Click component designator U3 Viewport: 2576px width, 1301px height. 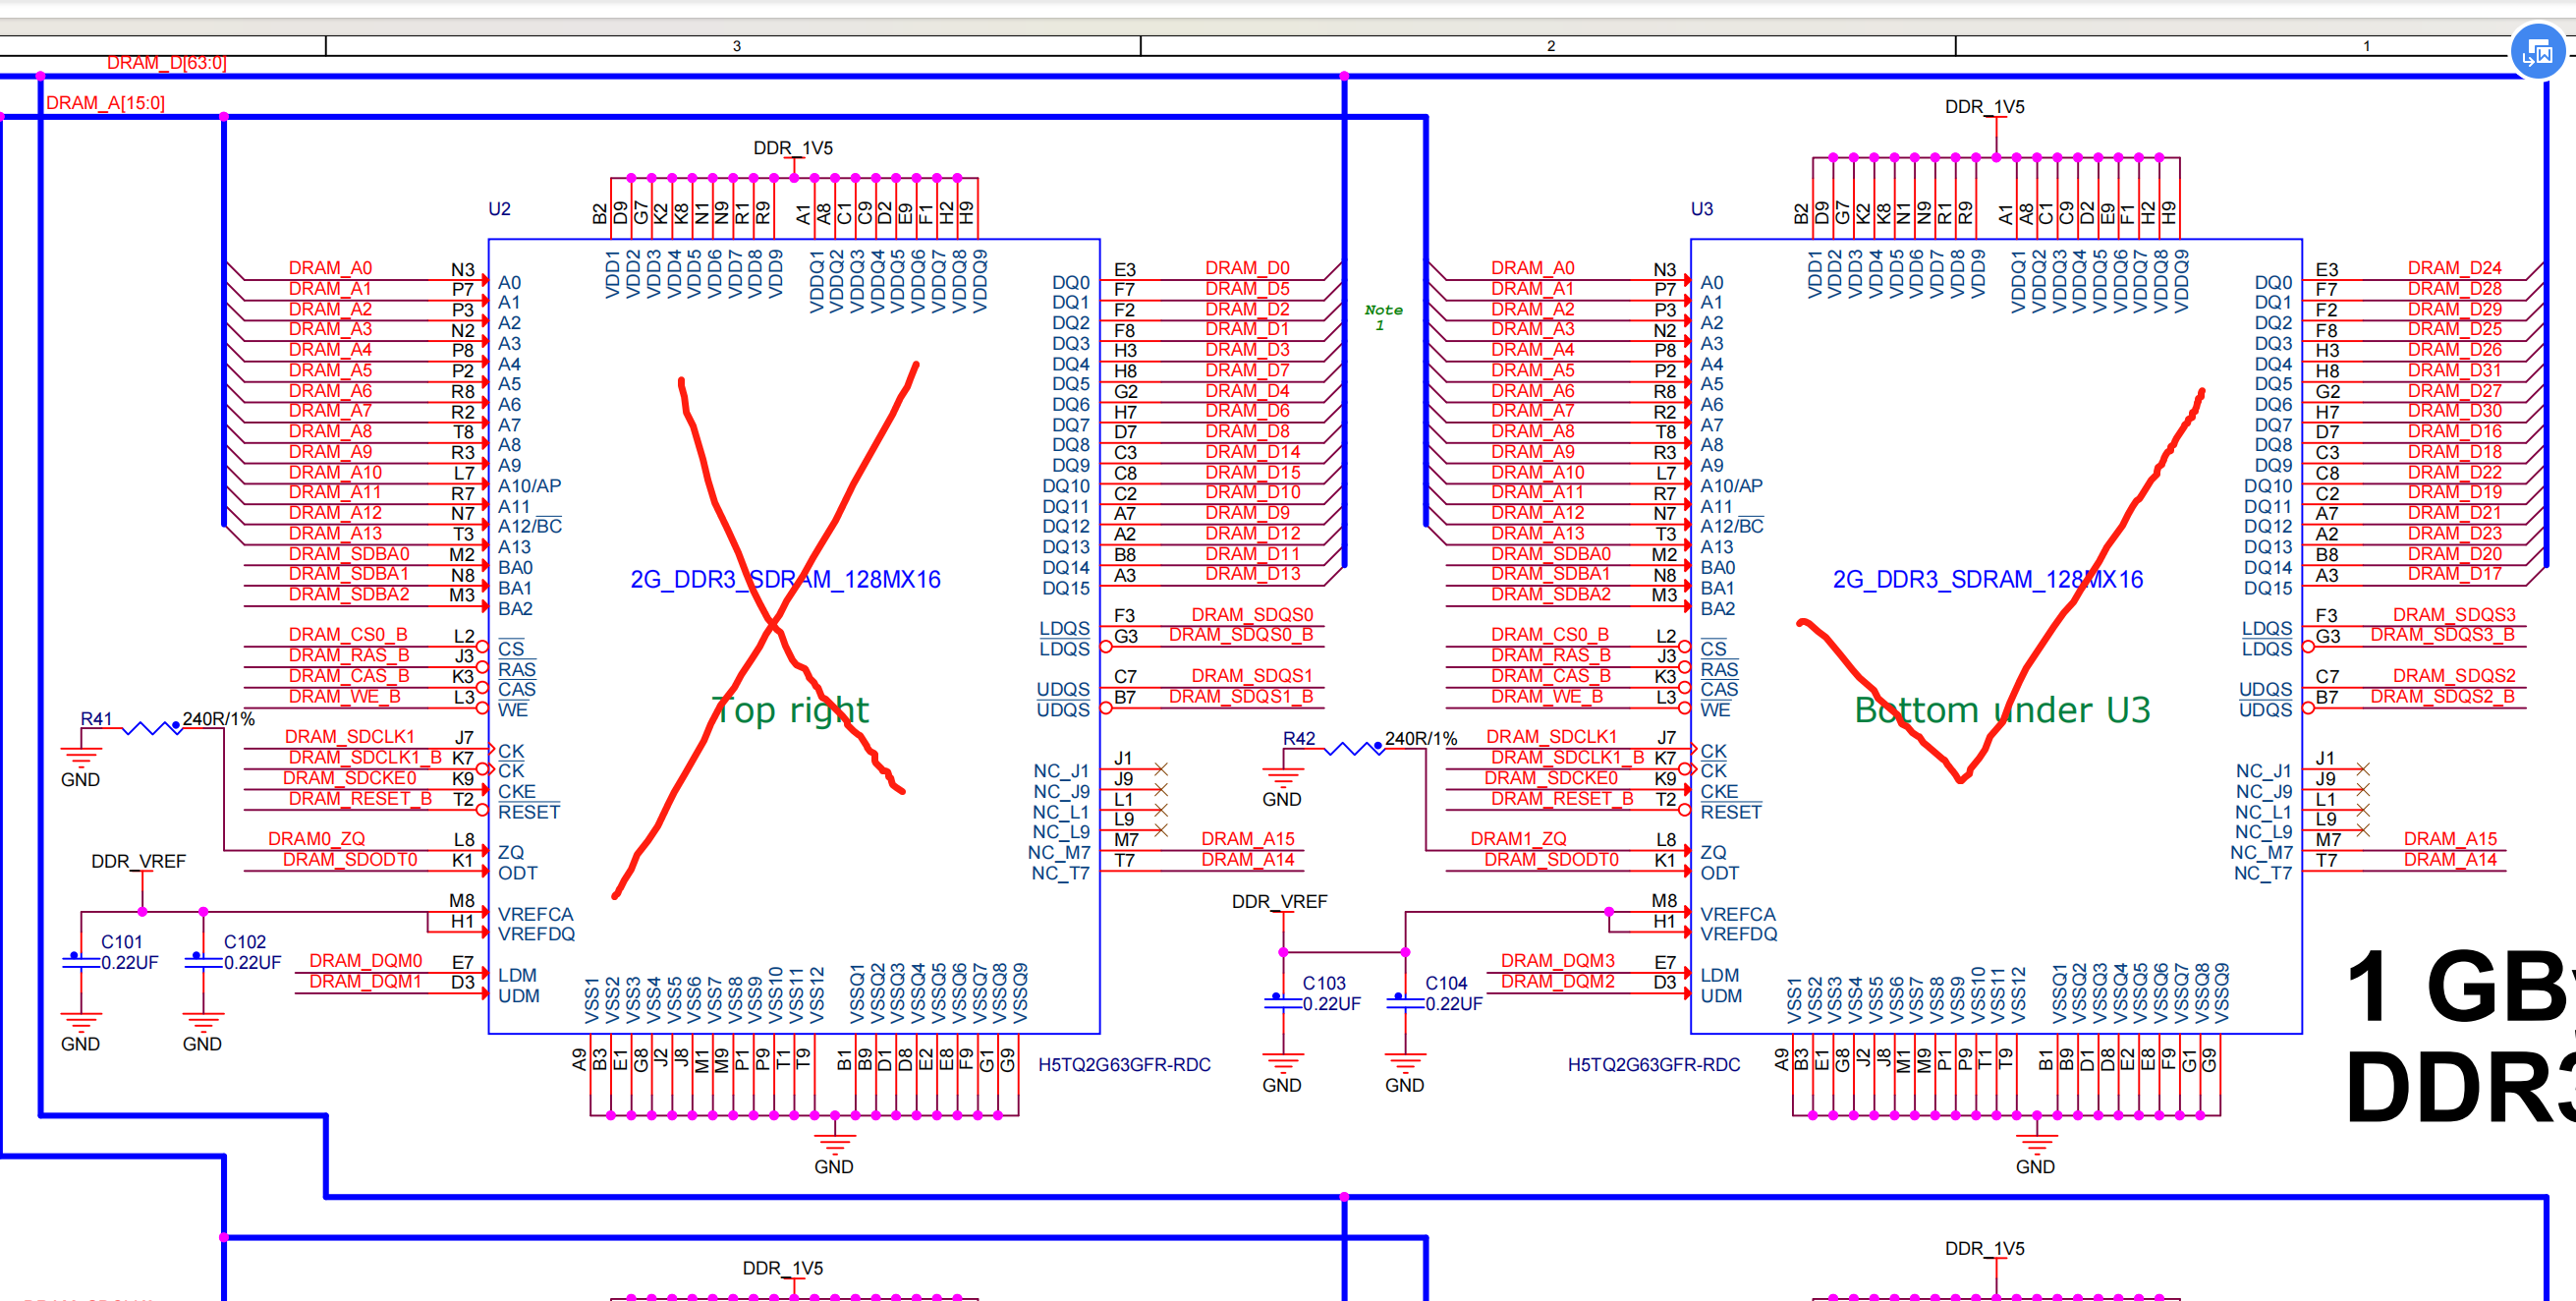1701,209
